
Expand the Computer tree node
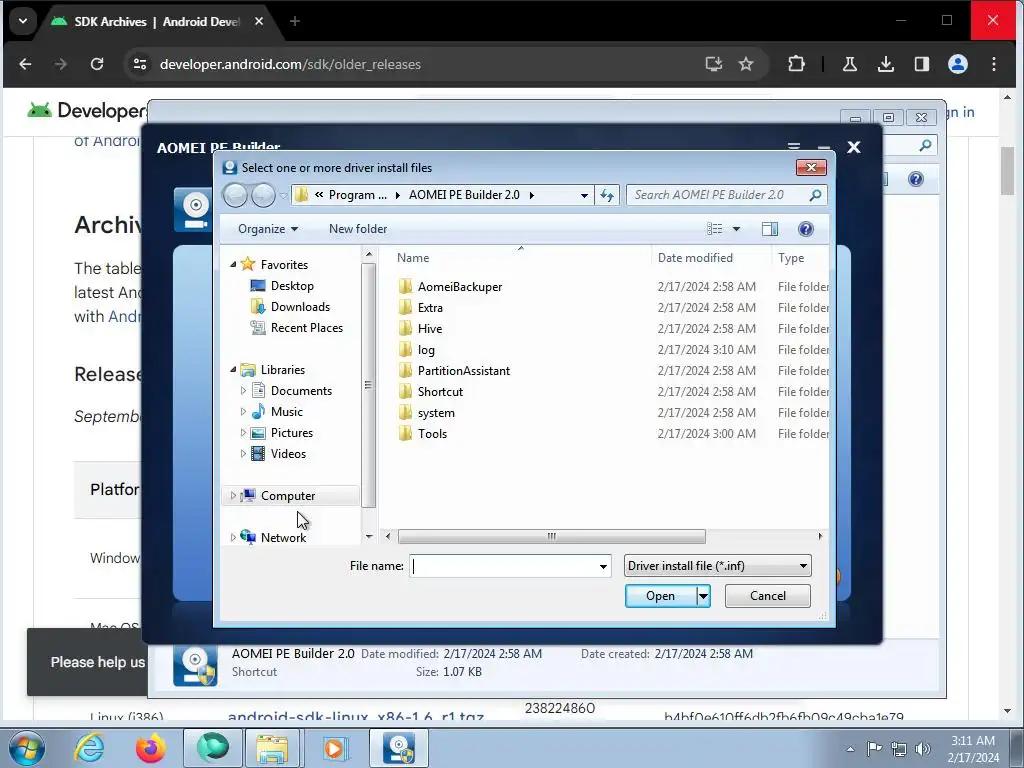(x=233, y=496)
